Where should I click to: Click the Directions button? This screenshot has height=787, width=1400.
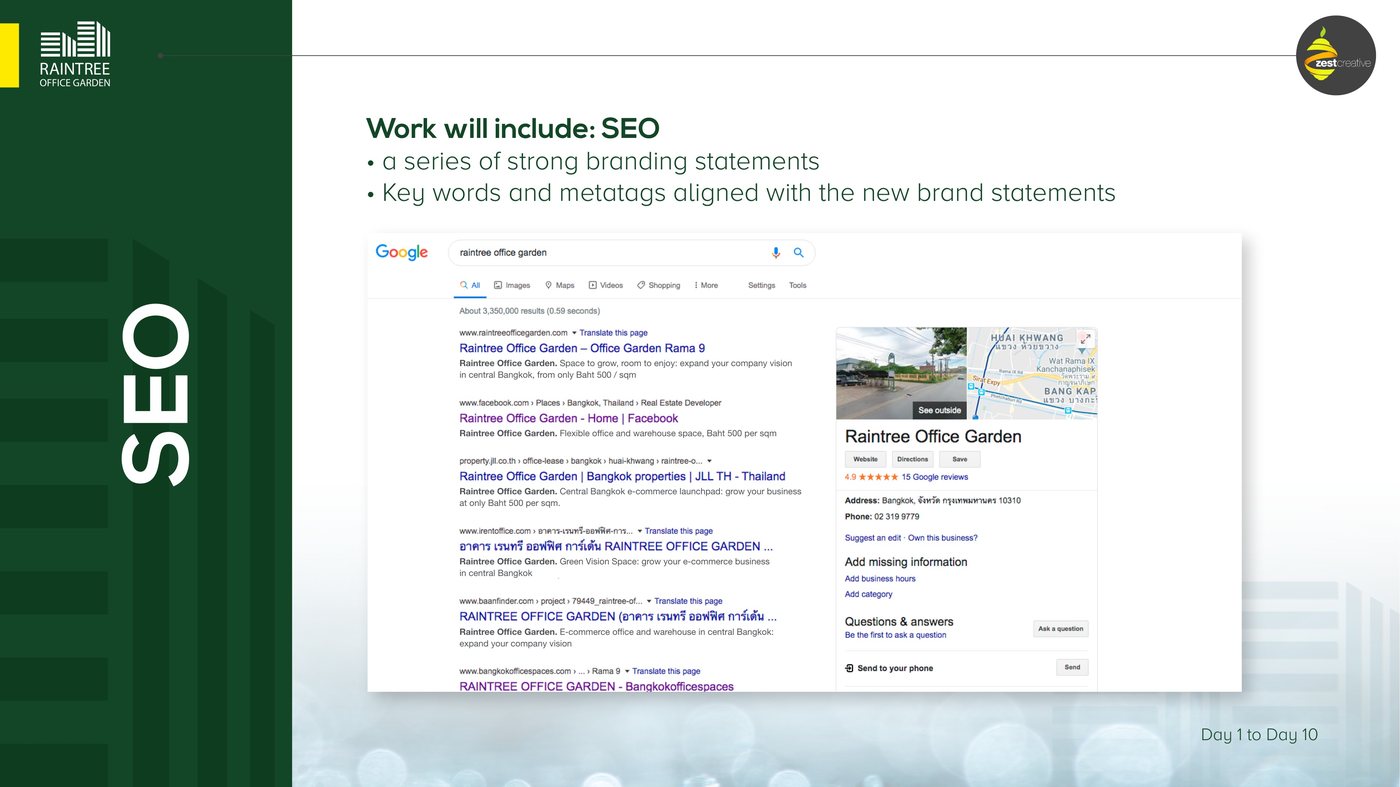point(912,459)
